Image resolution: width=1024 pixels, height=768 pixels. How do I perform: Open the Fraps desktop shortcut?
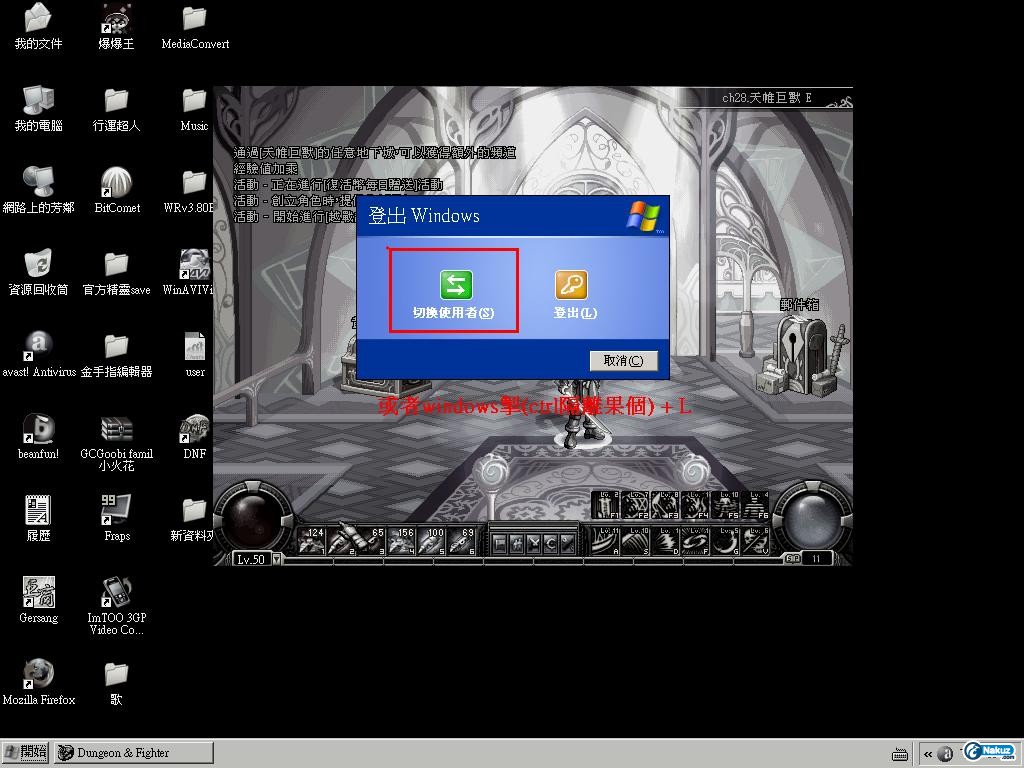117,510
